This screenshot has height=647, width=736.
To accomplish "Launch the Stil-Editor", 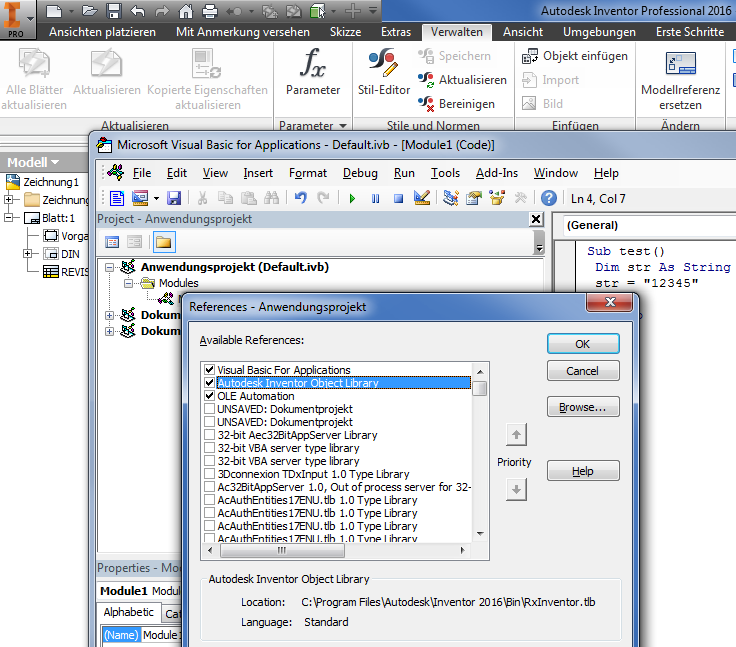I will click(x=383, y=72).
